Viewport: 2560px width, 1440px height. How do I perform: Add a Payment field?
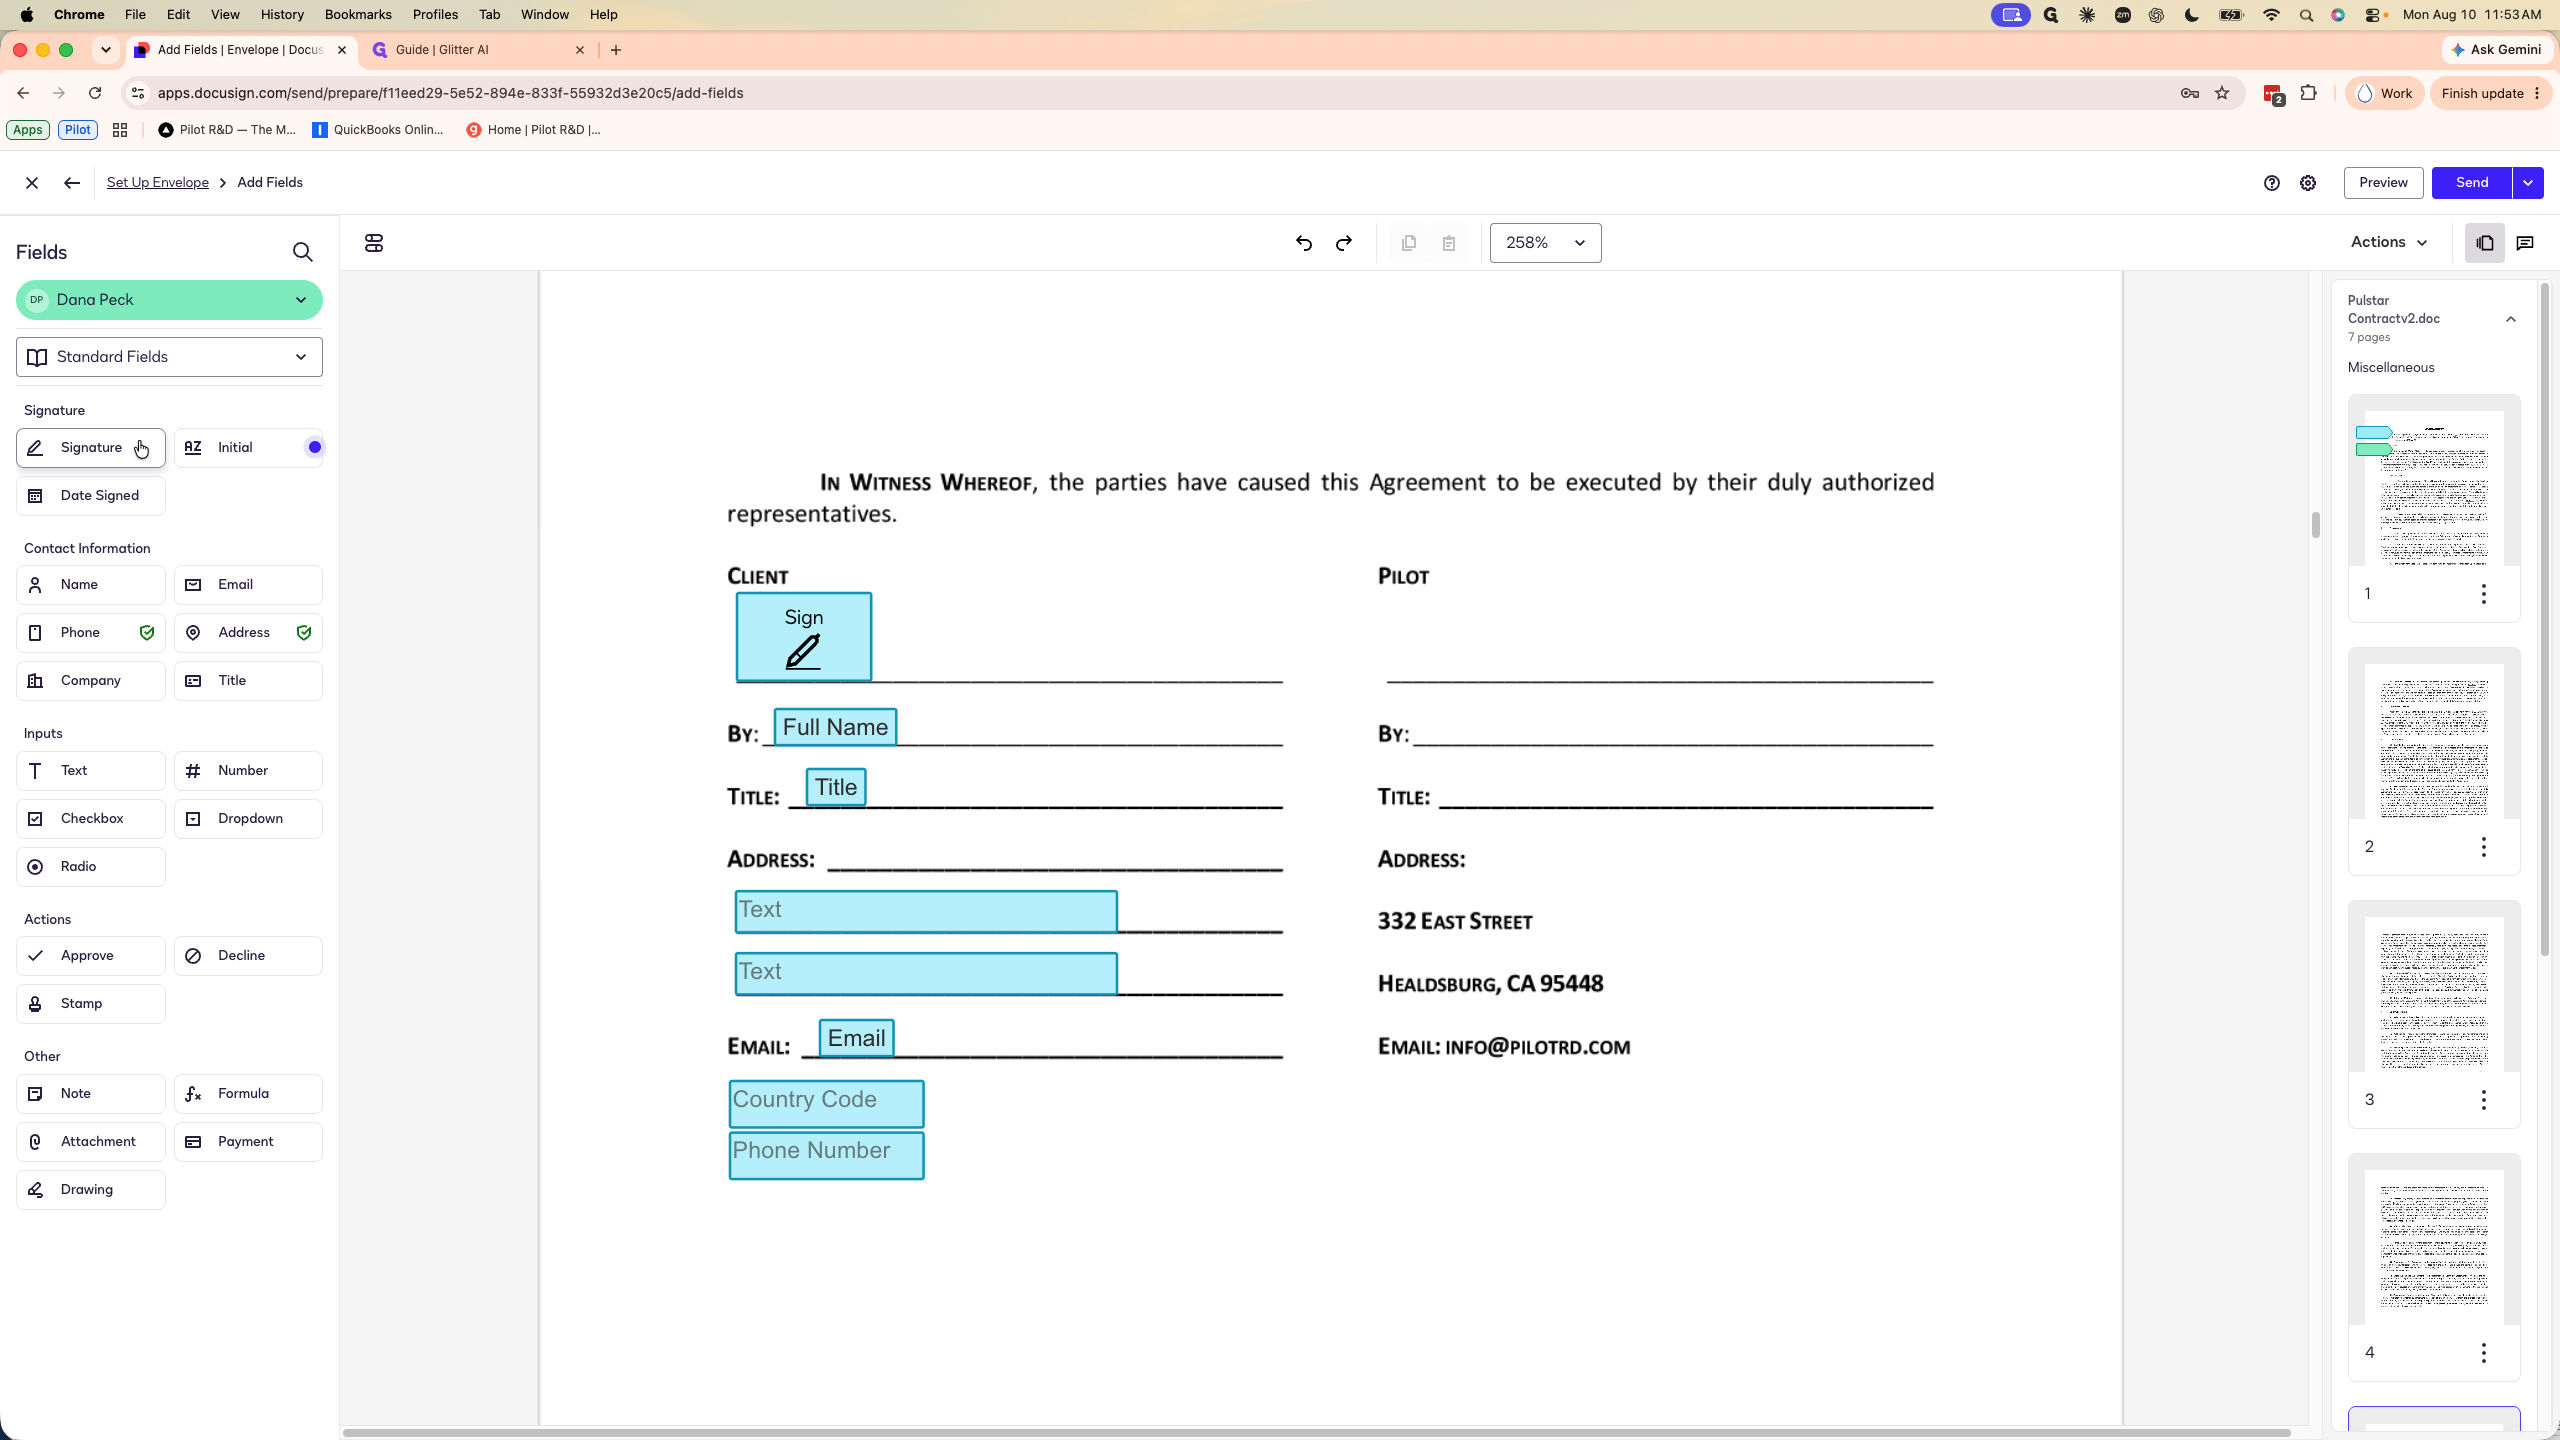[248, 1141]
